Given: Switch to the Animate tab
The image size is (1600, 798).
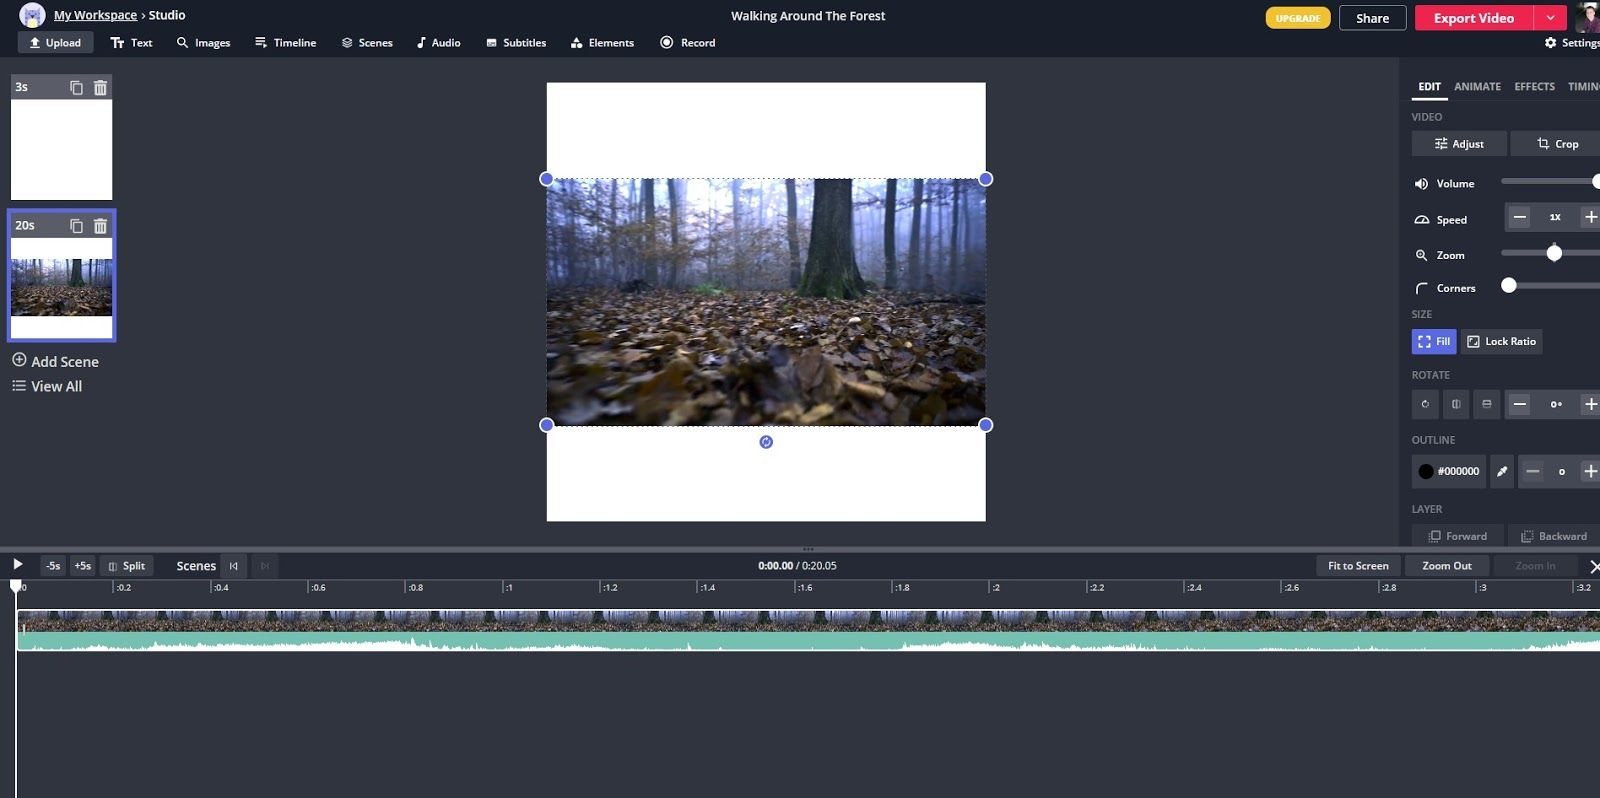Looking at the screenshot, I should pos(1477,87).
